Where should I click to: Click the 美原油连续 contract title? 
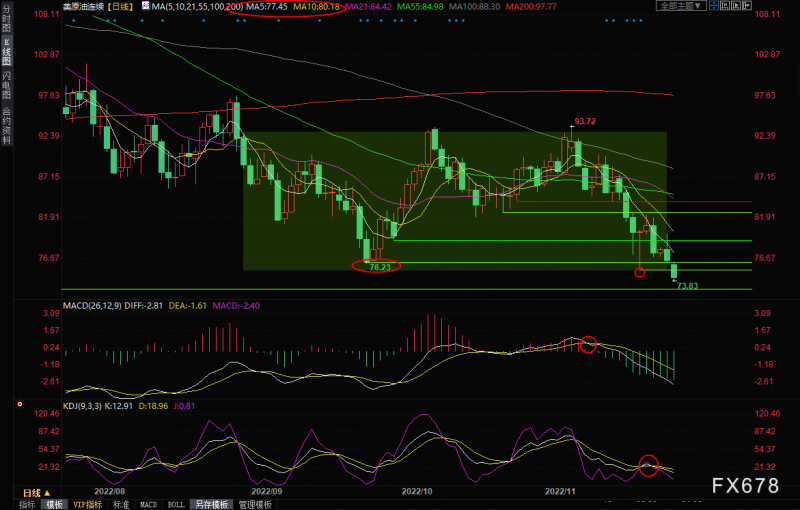(83, 7)
